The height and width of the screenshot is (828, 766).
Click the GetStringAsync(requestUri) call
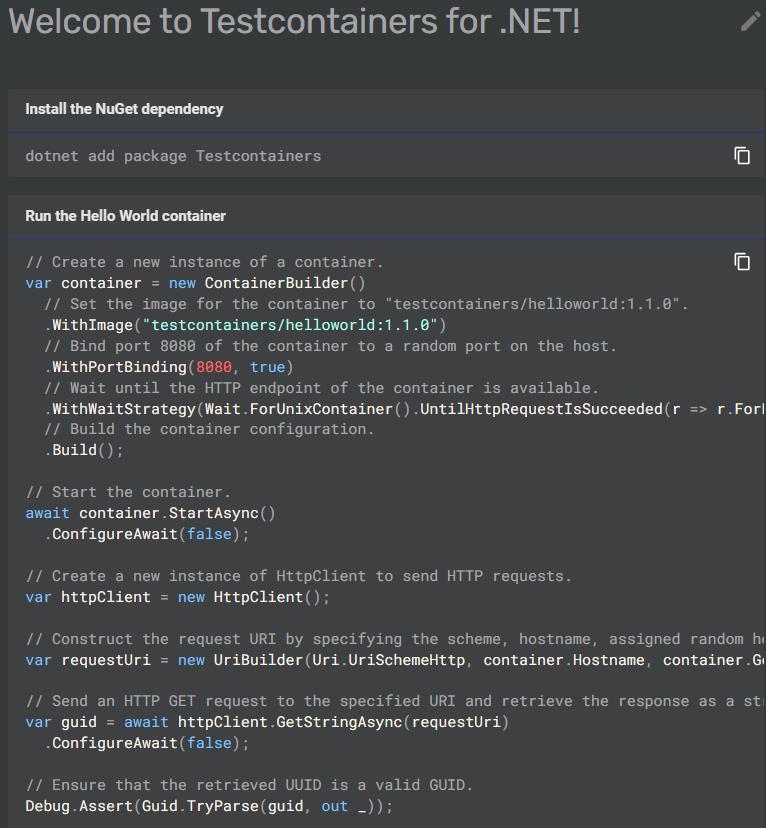pyautogui.click(x=342, y=722)
